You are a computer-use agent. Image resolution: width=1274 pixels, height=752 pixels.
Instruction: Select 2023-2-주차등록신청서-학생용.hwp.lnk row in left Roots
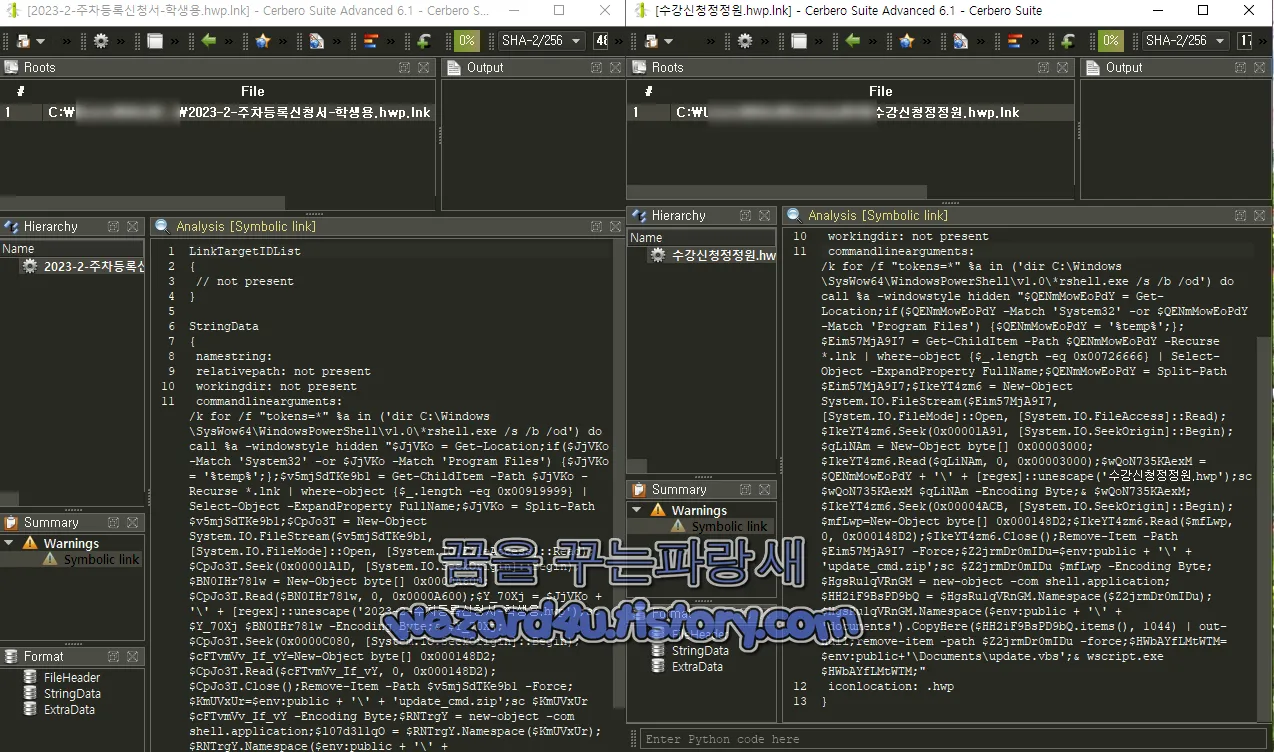click(x=218, y=112)
